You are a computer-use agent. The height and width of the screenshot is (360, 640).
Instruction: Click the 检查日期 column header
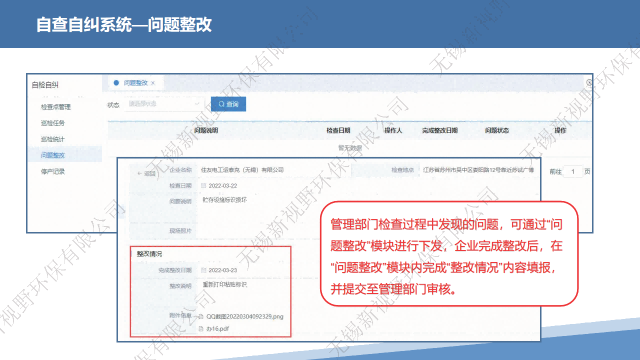pyautogui.click(x=338, y=130)
